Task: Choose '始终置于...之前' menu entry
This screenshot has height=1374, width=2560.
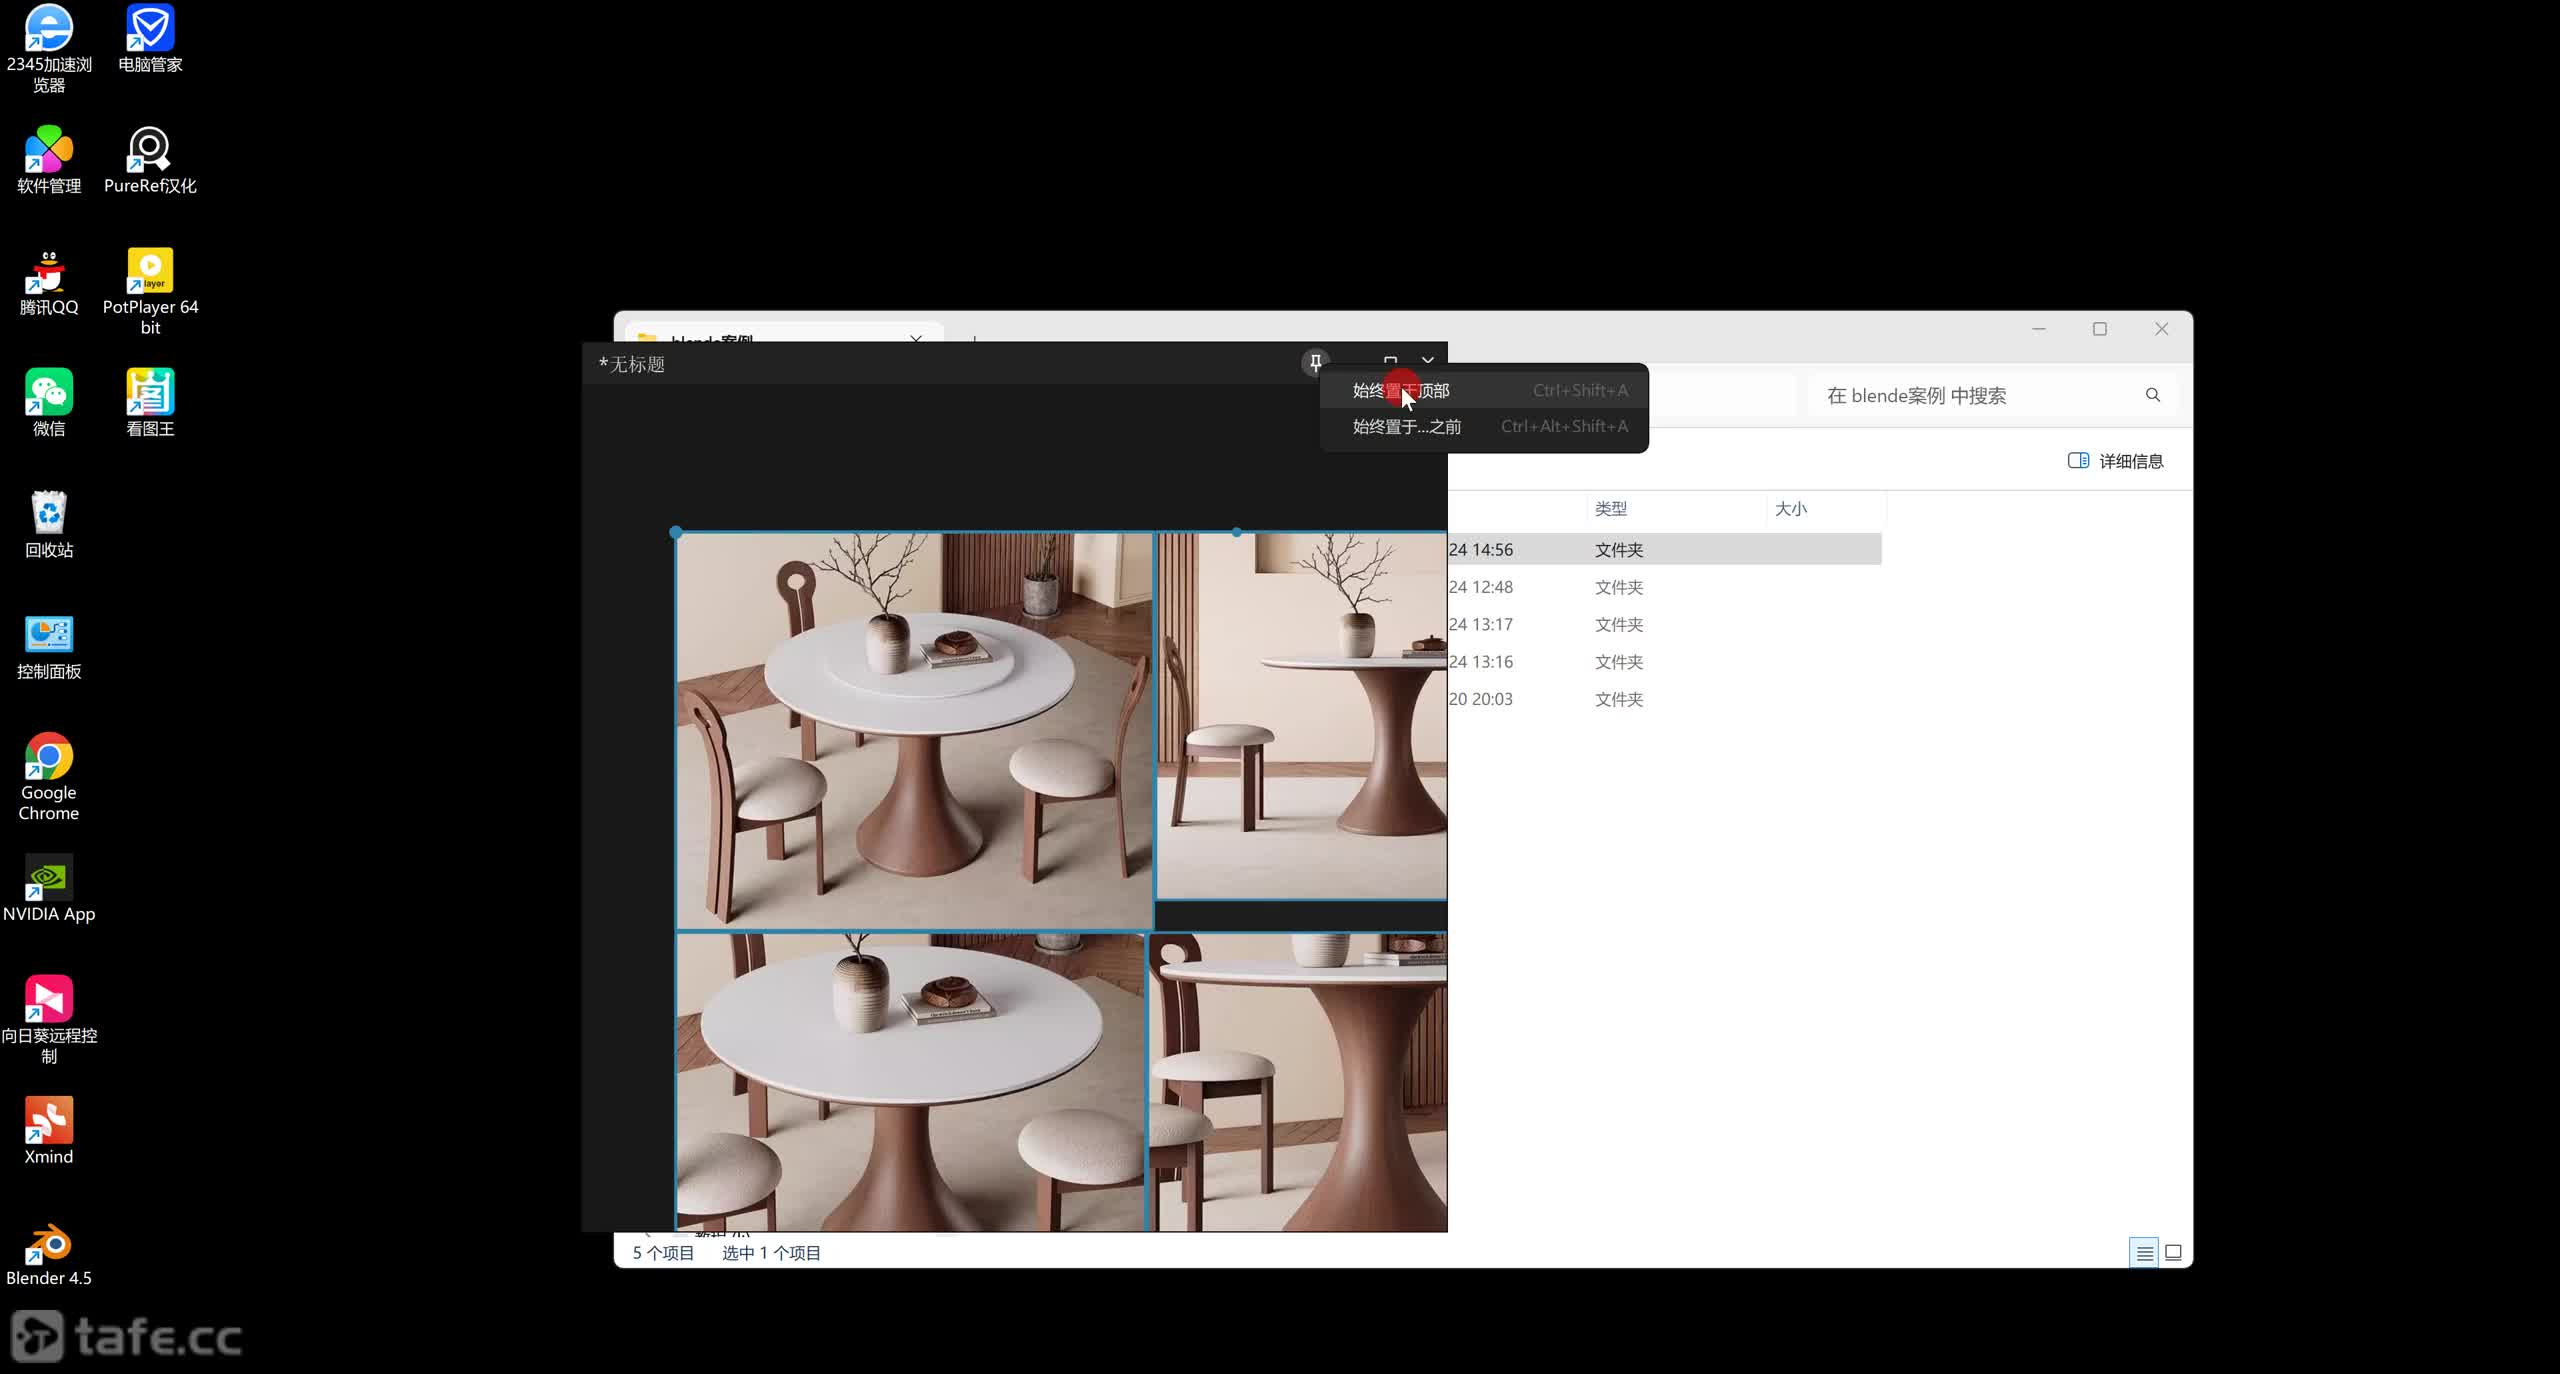Action: [x=1406, y=427]
